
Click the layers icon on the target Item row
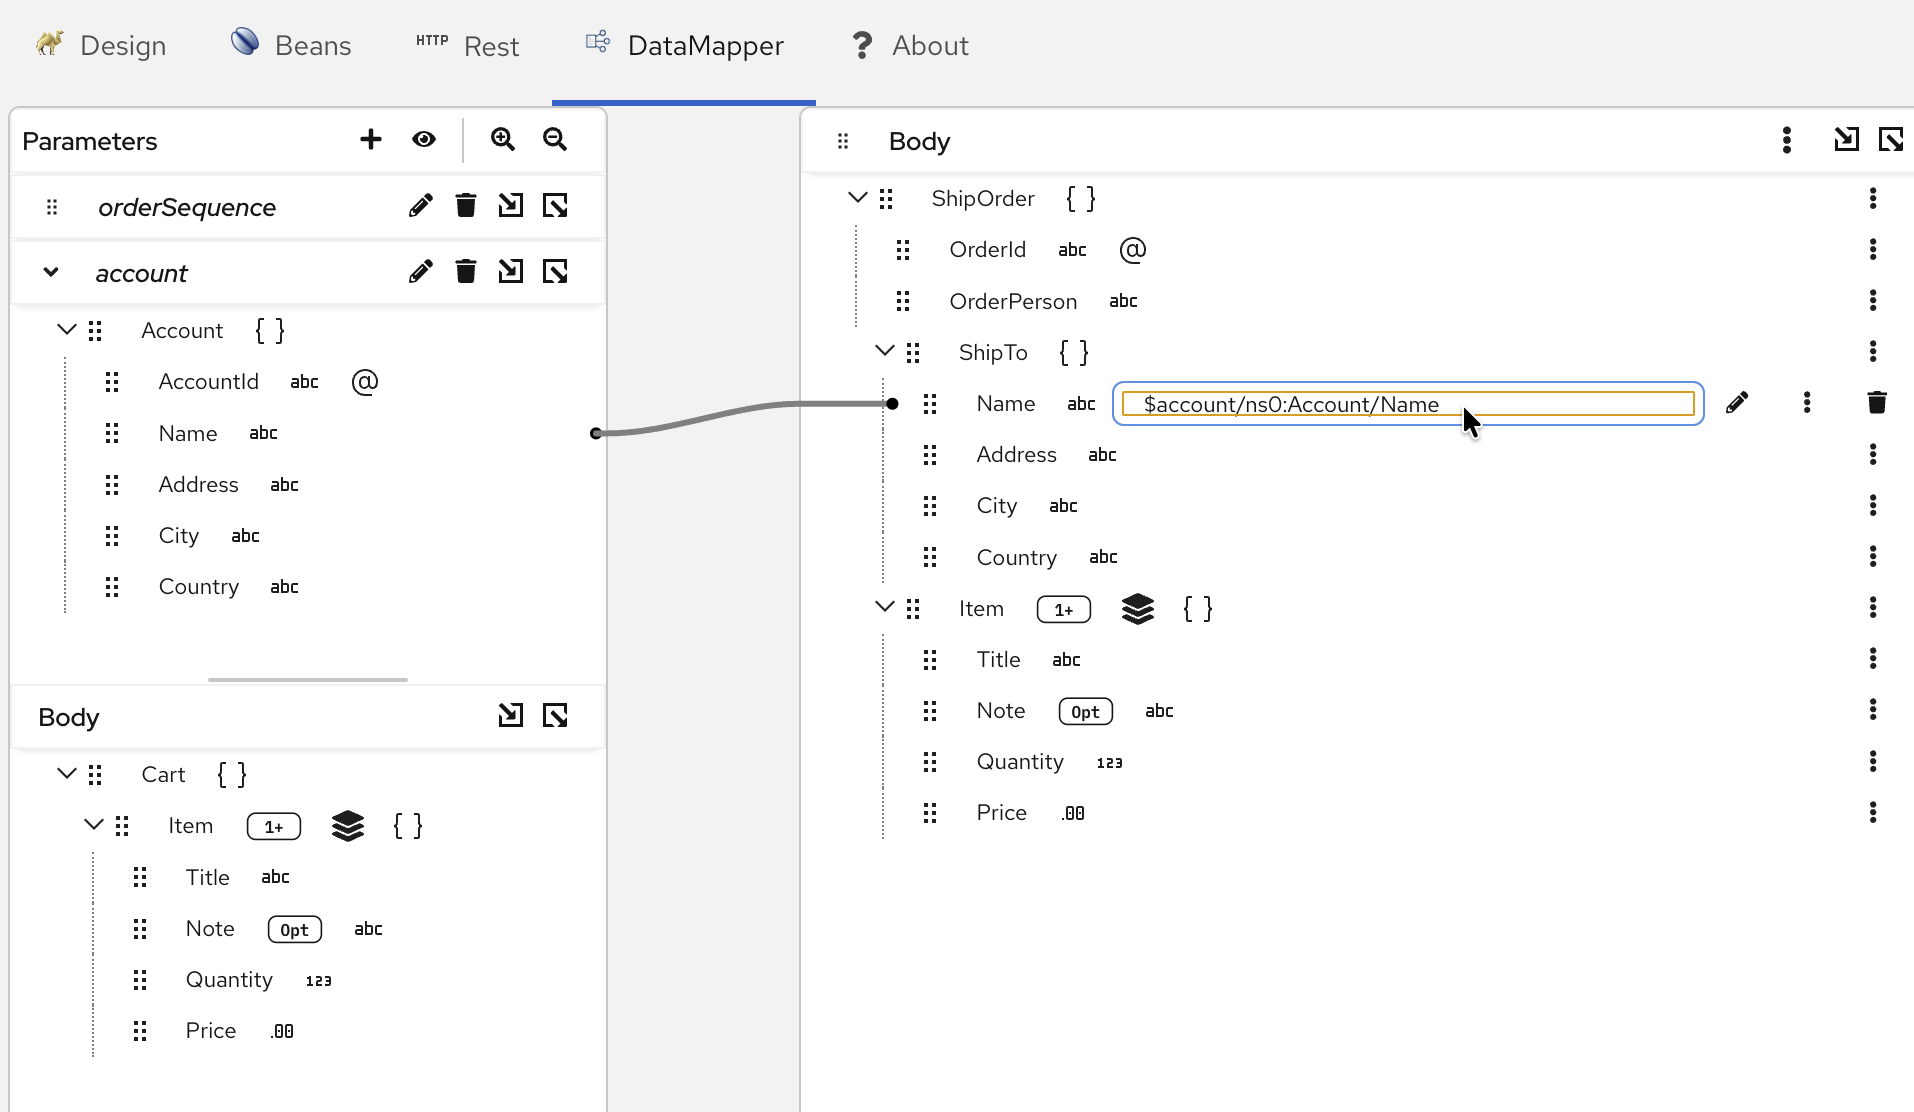pyautogui.click(x=1139, y=608)
